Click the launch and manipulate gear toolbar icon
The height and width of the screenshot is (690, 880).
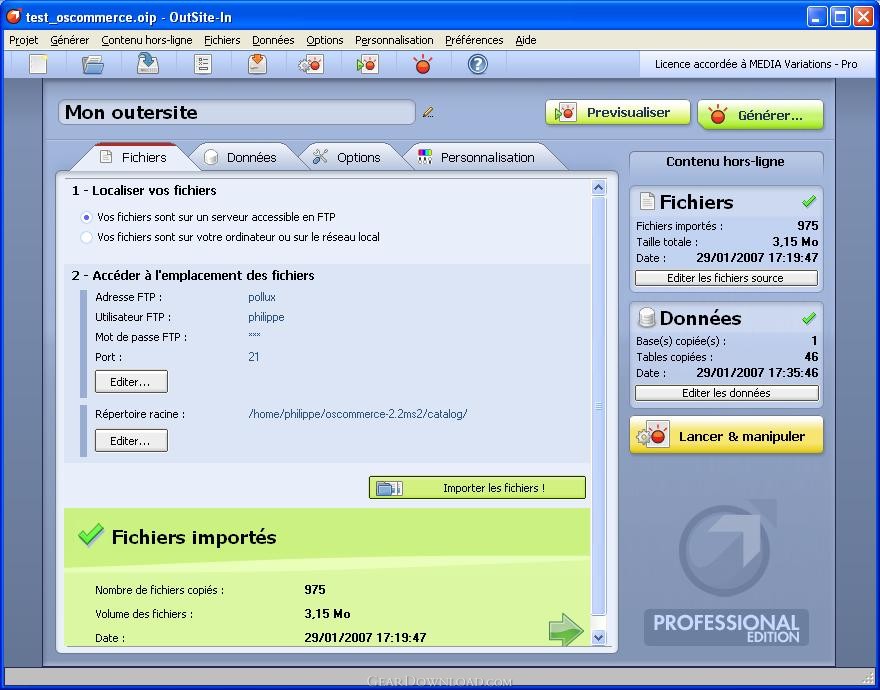coord(311,64)
